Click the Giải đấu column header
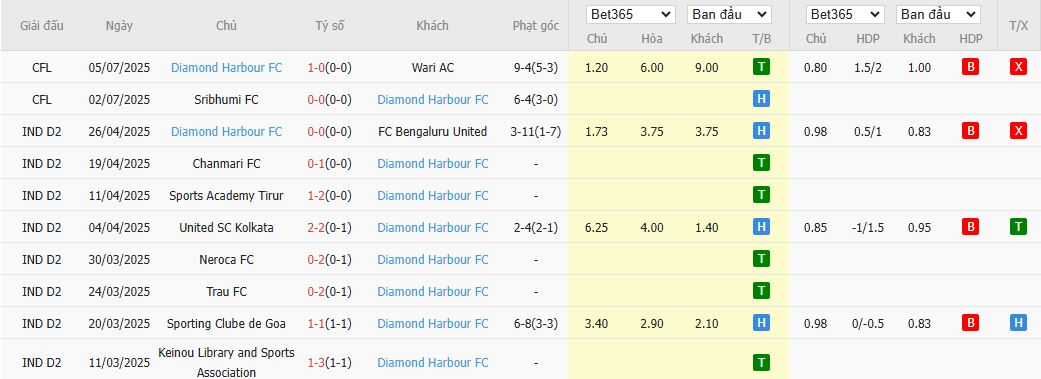Screen dimensions: 1041x379 click(42, 26)
